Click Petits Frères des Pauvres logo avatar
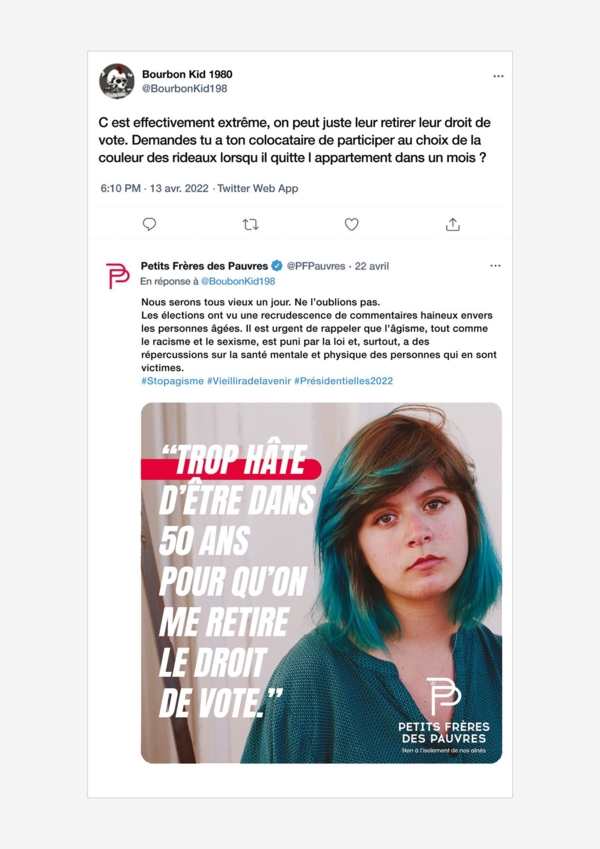Image resolution: width=600 pixels, height=849 pixels. click(x=117, y=275)
